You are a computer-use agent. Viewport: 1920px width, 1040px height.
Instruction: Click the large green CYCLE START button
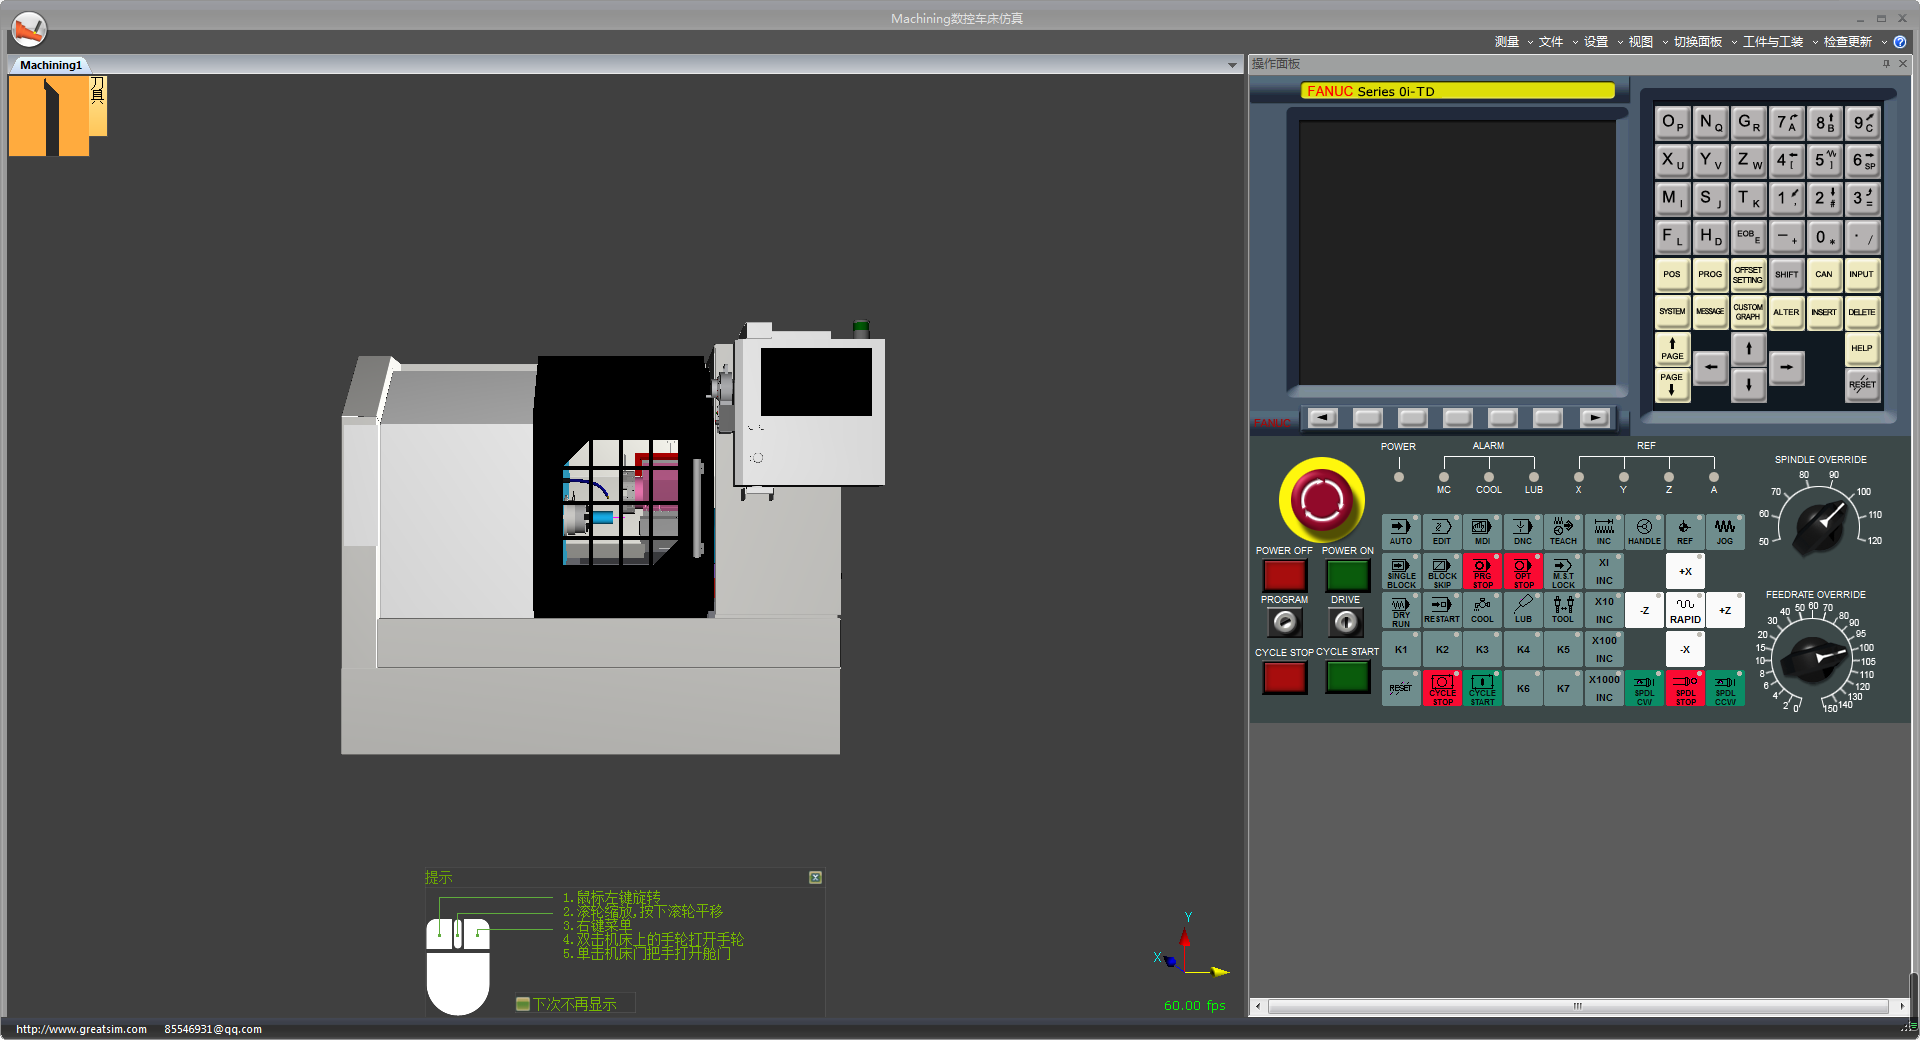click(1347, 677)
